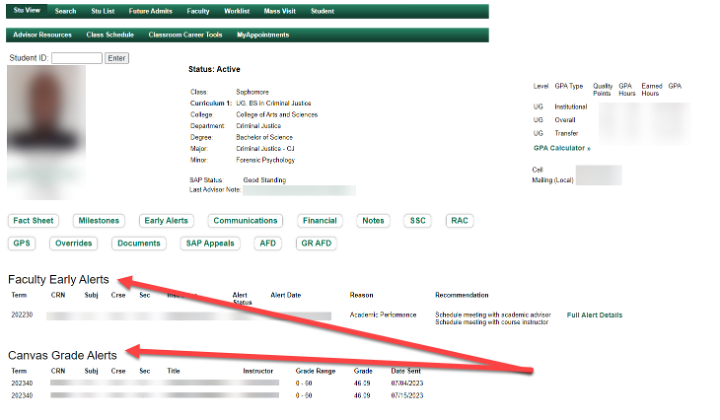Open the Early Alerts section button
Viewport: 720px width, 420px height.
pos(166,221)
